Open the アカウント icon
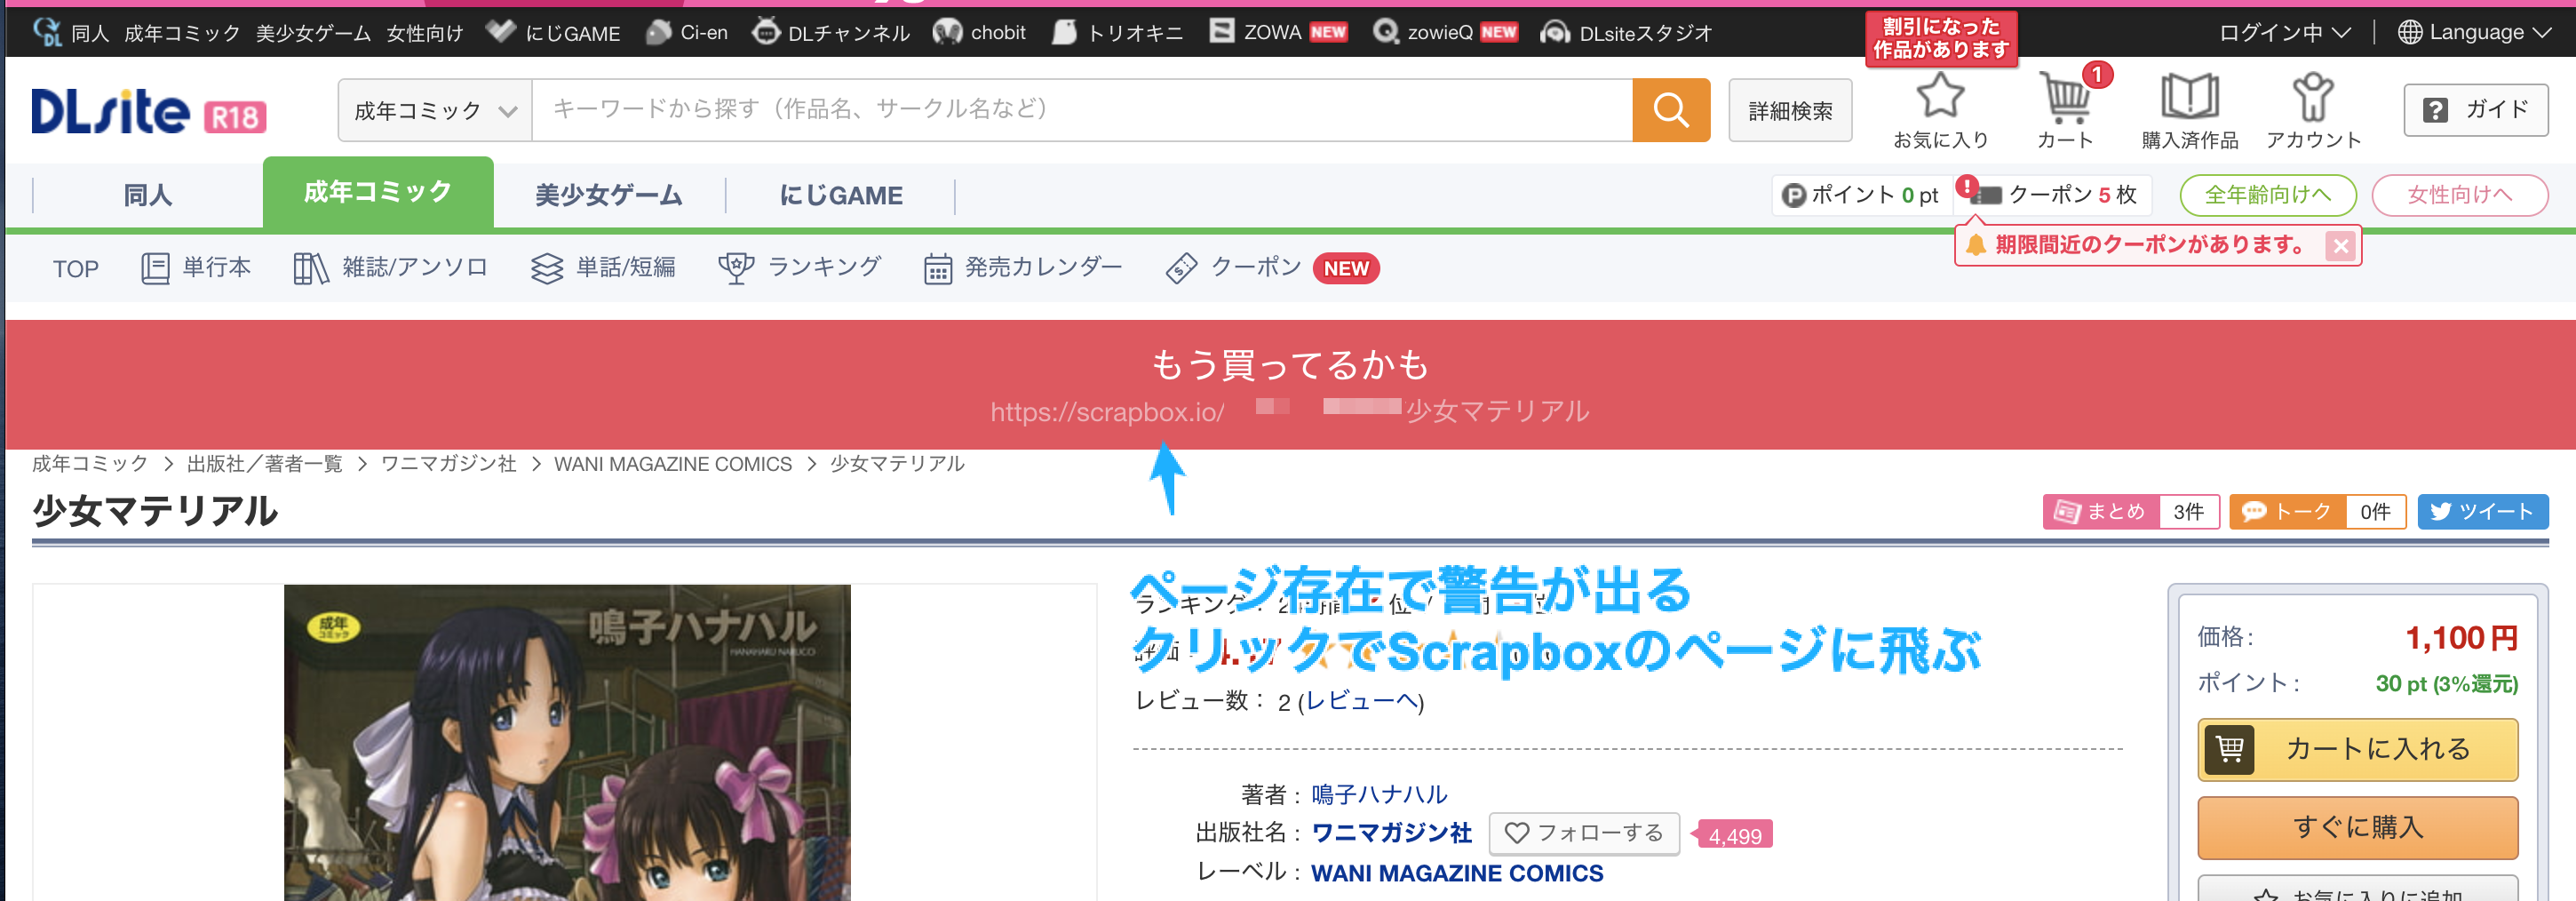 tap(2313, 111)
